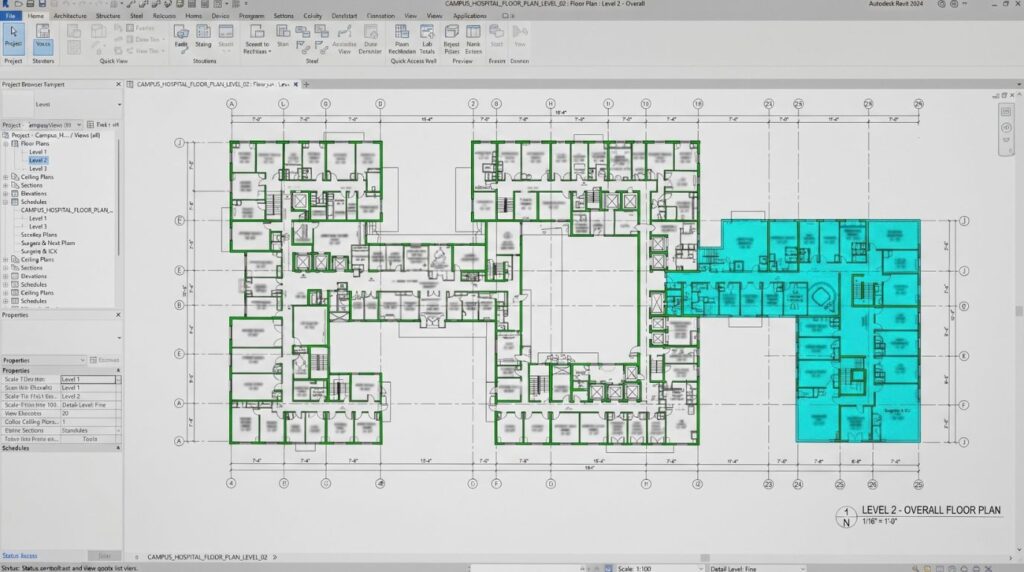Open the Scale 1:100 status dropdown
Screen dimensions: 1024x572
701,569
